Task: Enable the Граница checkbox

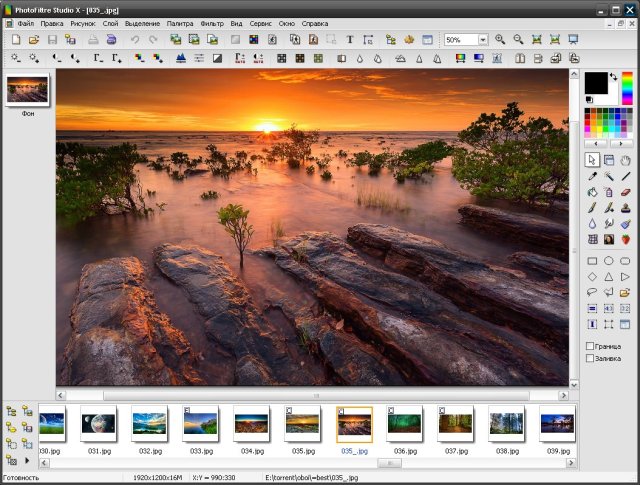Action: pos(590,346)
